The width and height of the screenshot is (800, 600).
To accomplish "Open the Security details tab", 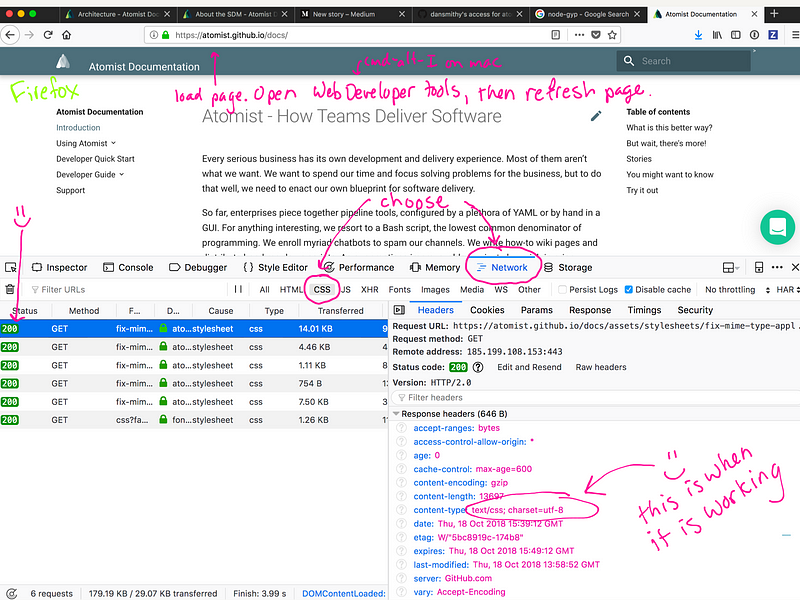I will (695, 310).
